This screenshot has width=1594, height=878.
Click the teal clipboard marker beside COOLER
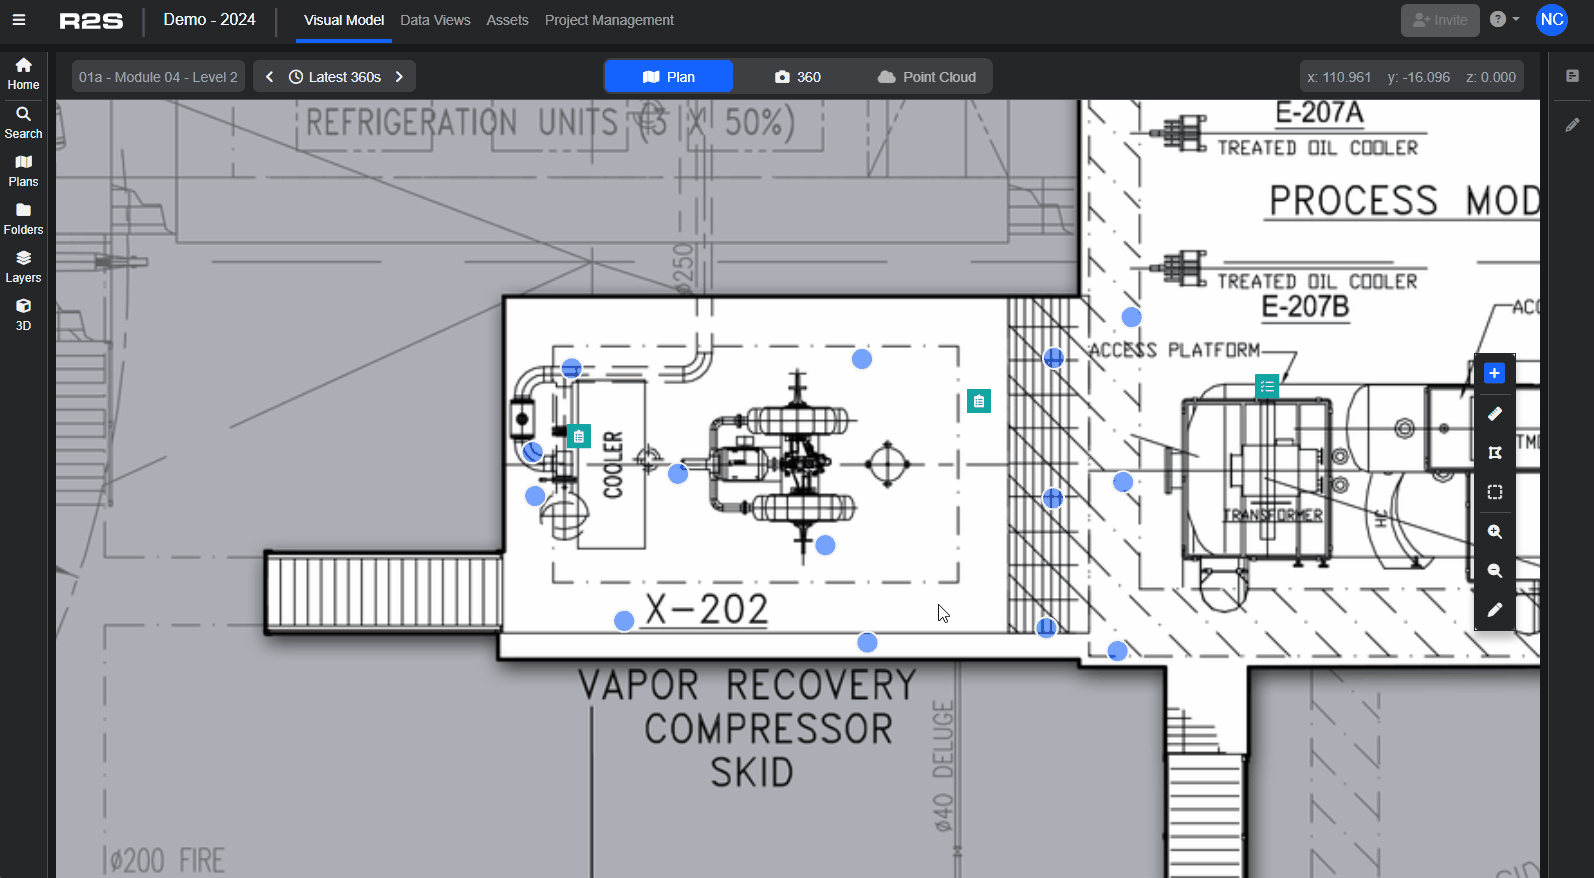click(579, 436)
